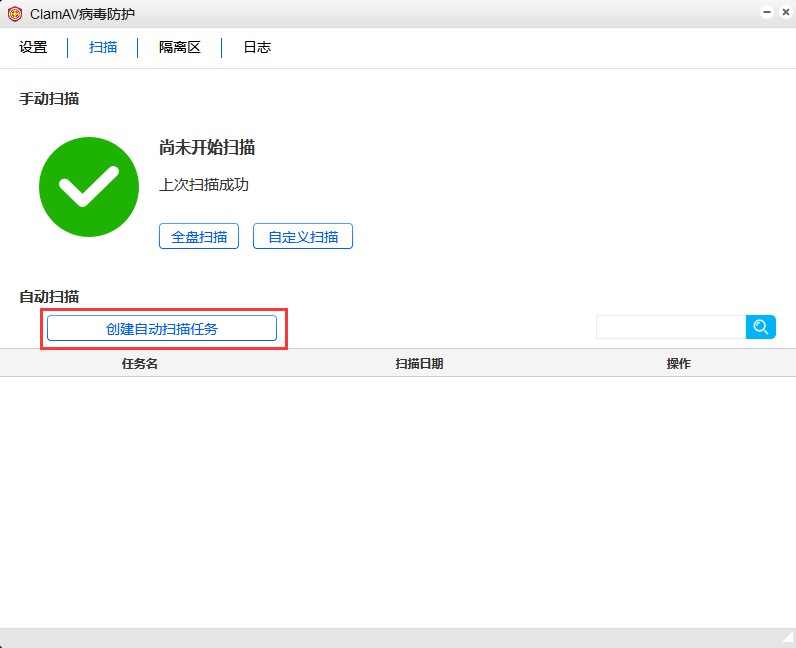Go to the 隔离区 tab
Image resolution: width=796 pixels, height=648 pixels.
(x=180, y=47)
